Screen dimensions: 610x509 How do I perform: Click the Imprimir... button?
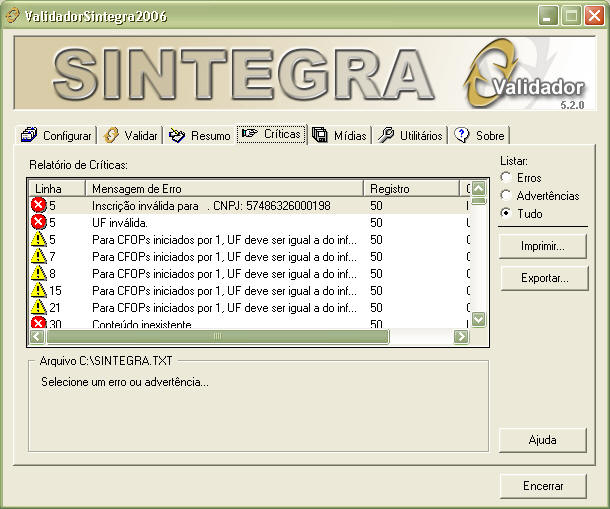click(543, 246)
